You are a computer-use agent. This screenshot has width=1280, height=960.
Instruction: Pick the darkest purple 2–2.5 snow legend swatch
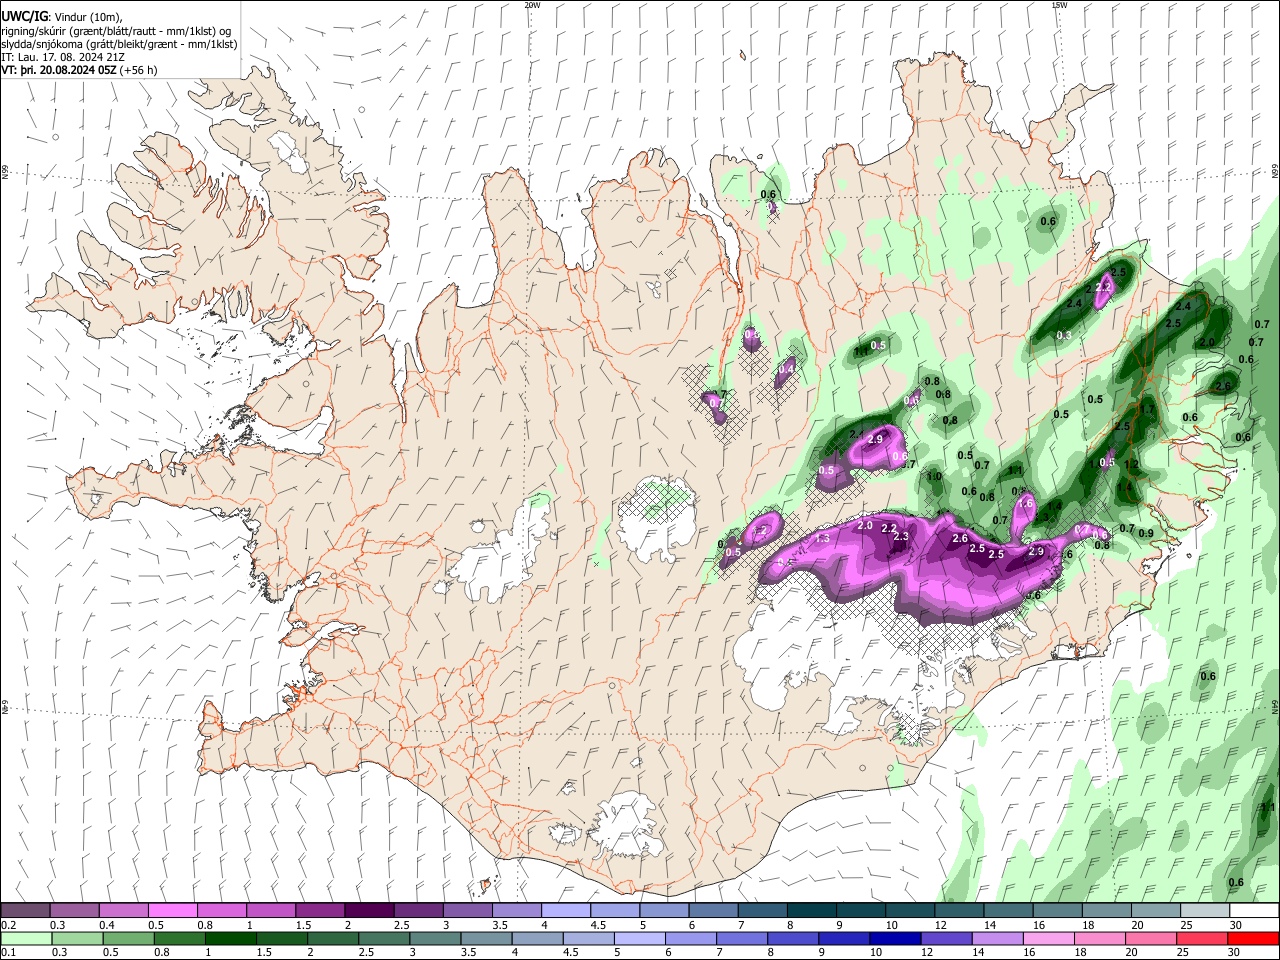tap(369, 910)
